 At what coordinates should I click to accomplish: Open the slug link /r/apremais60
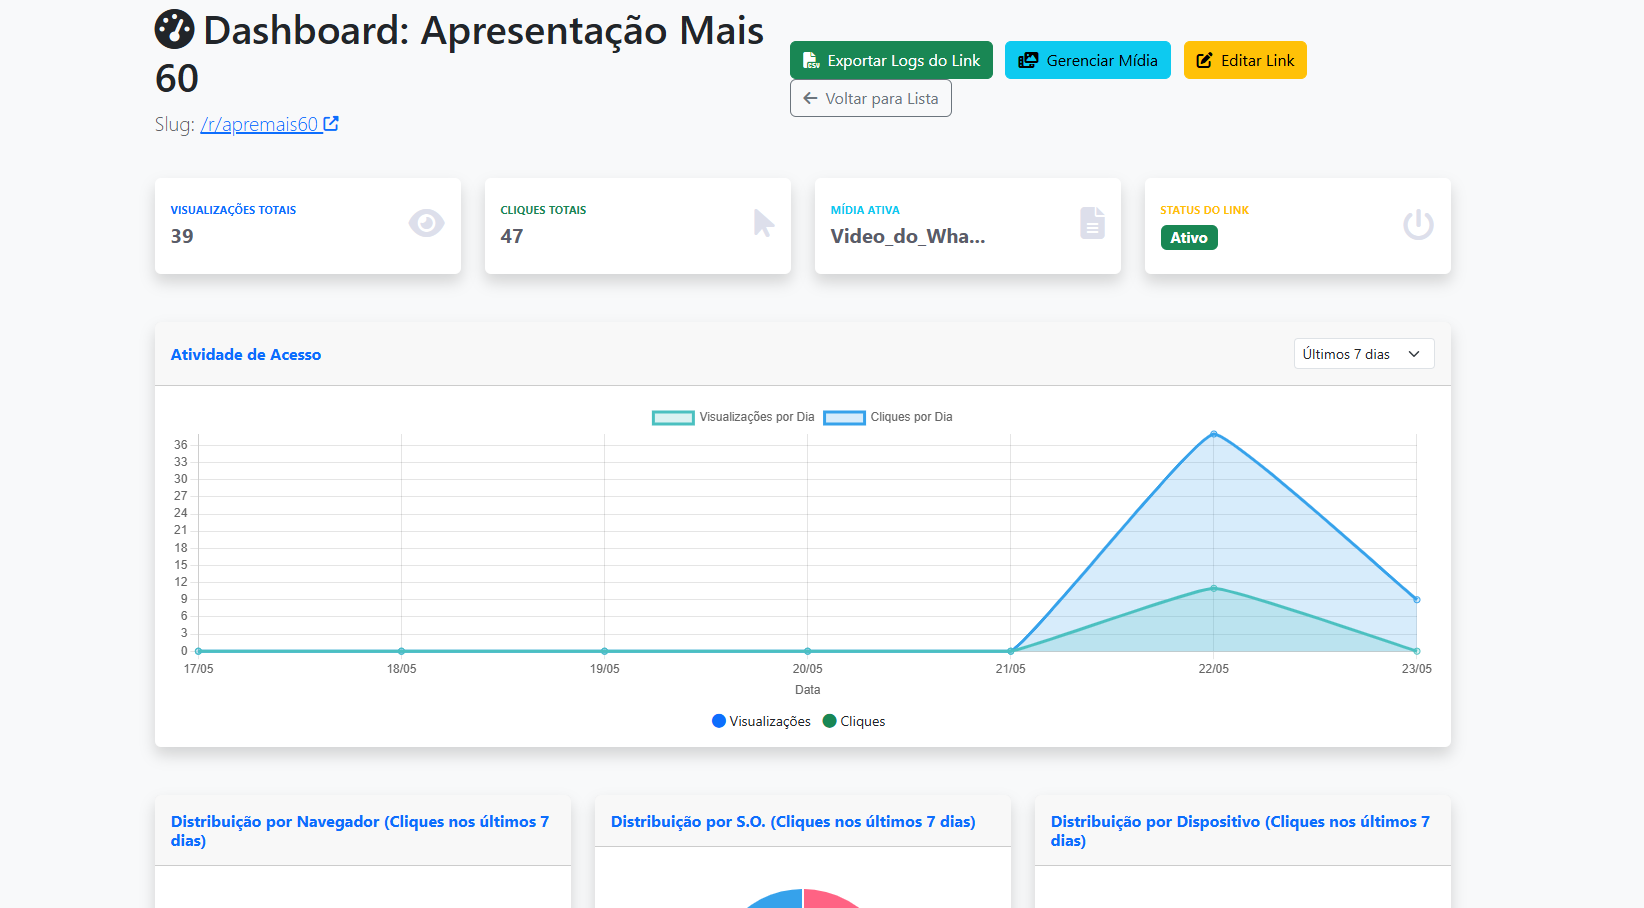(262, 123)
